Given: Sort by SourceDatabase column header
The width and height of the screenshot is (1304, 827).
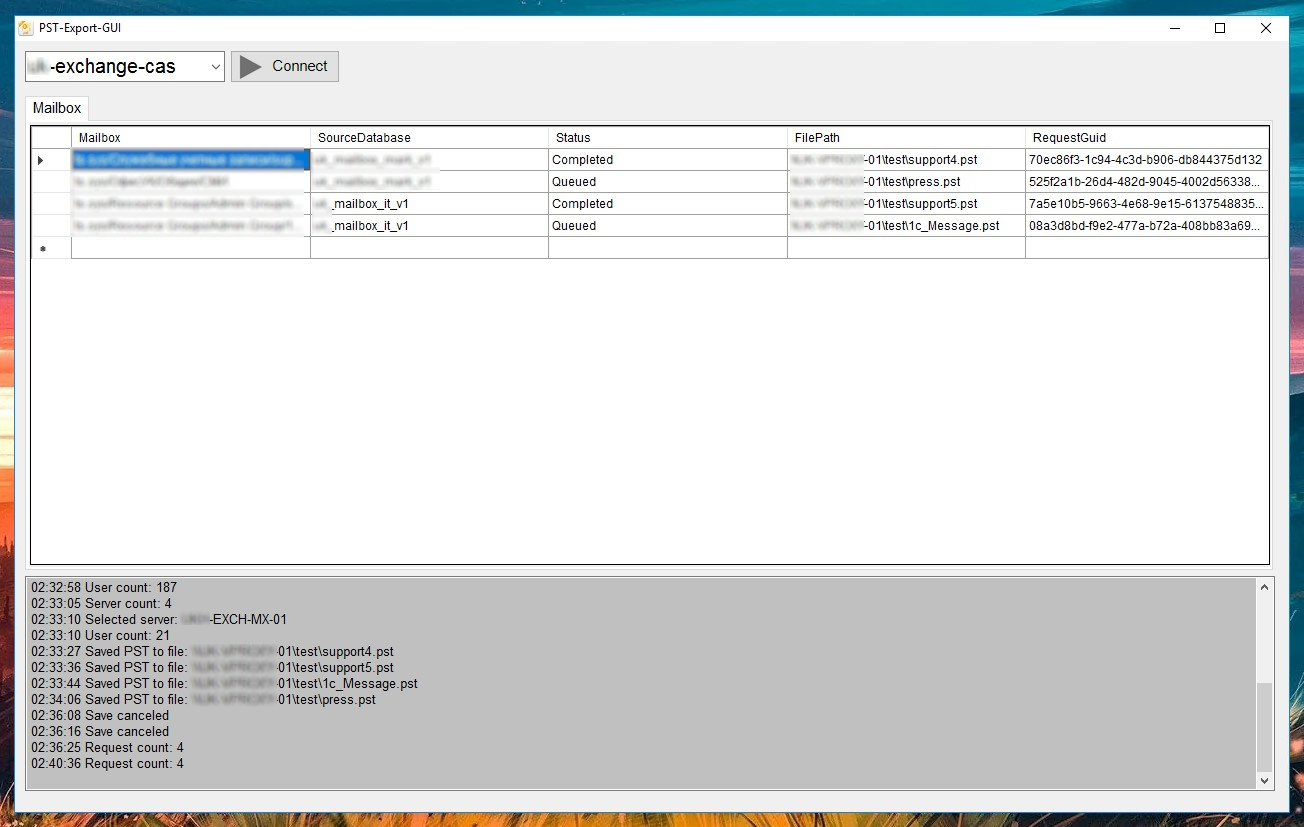Looking at the screenshot, I should (429, 138).
